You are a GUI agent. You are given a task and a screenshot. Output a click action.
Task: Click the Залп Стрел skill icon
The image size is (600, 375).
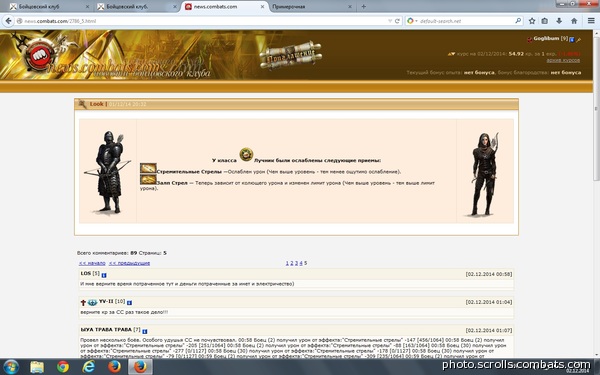(148, 179)
